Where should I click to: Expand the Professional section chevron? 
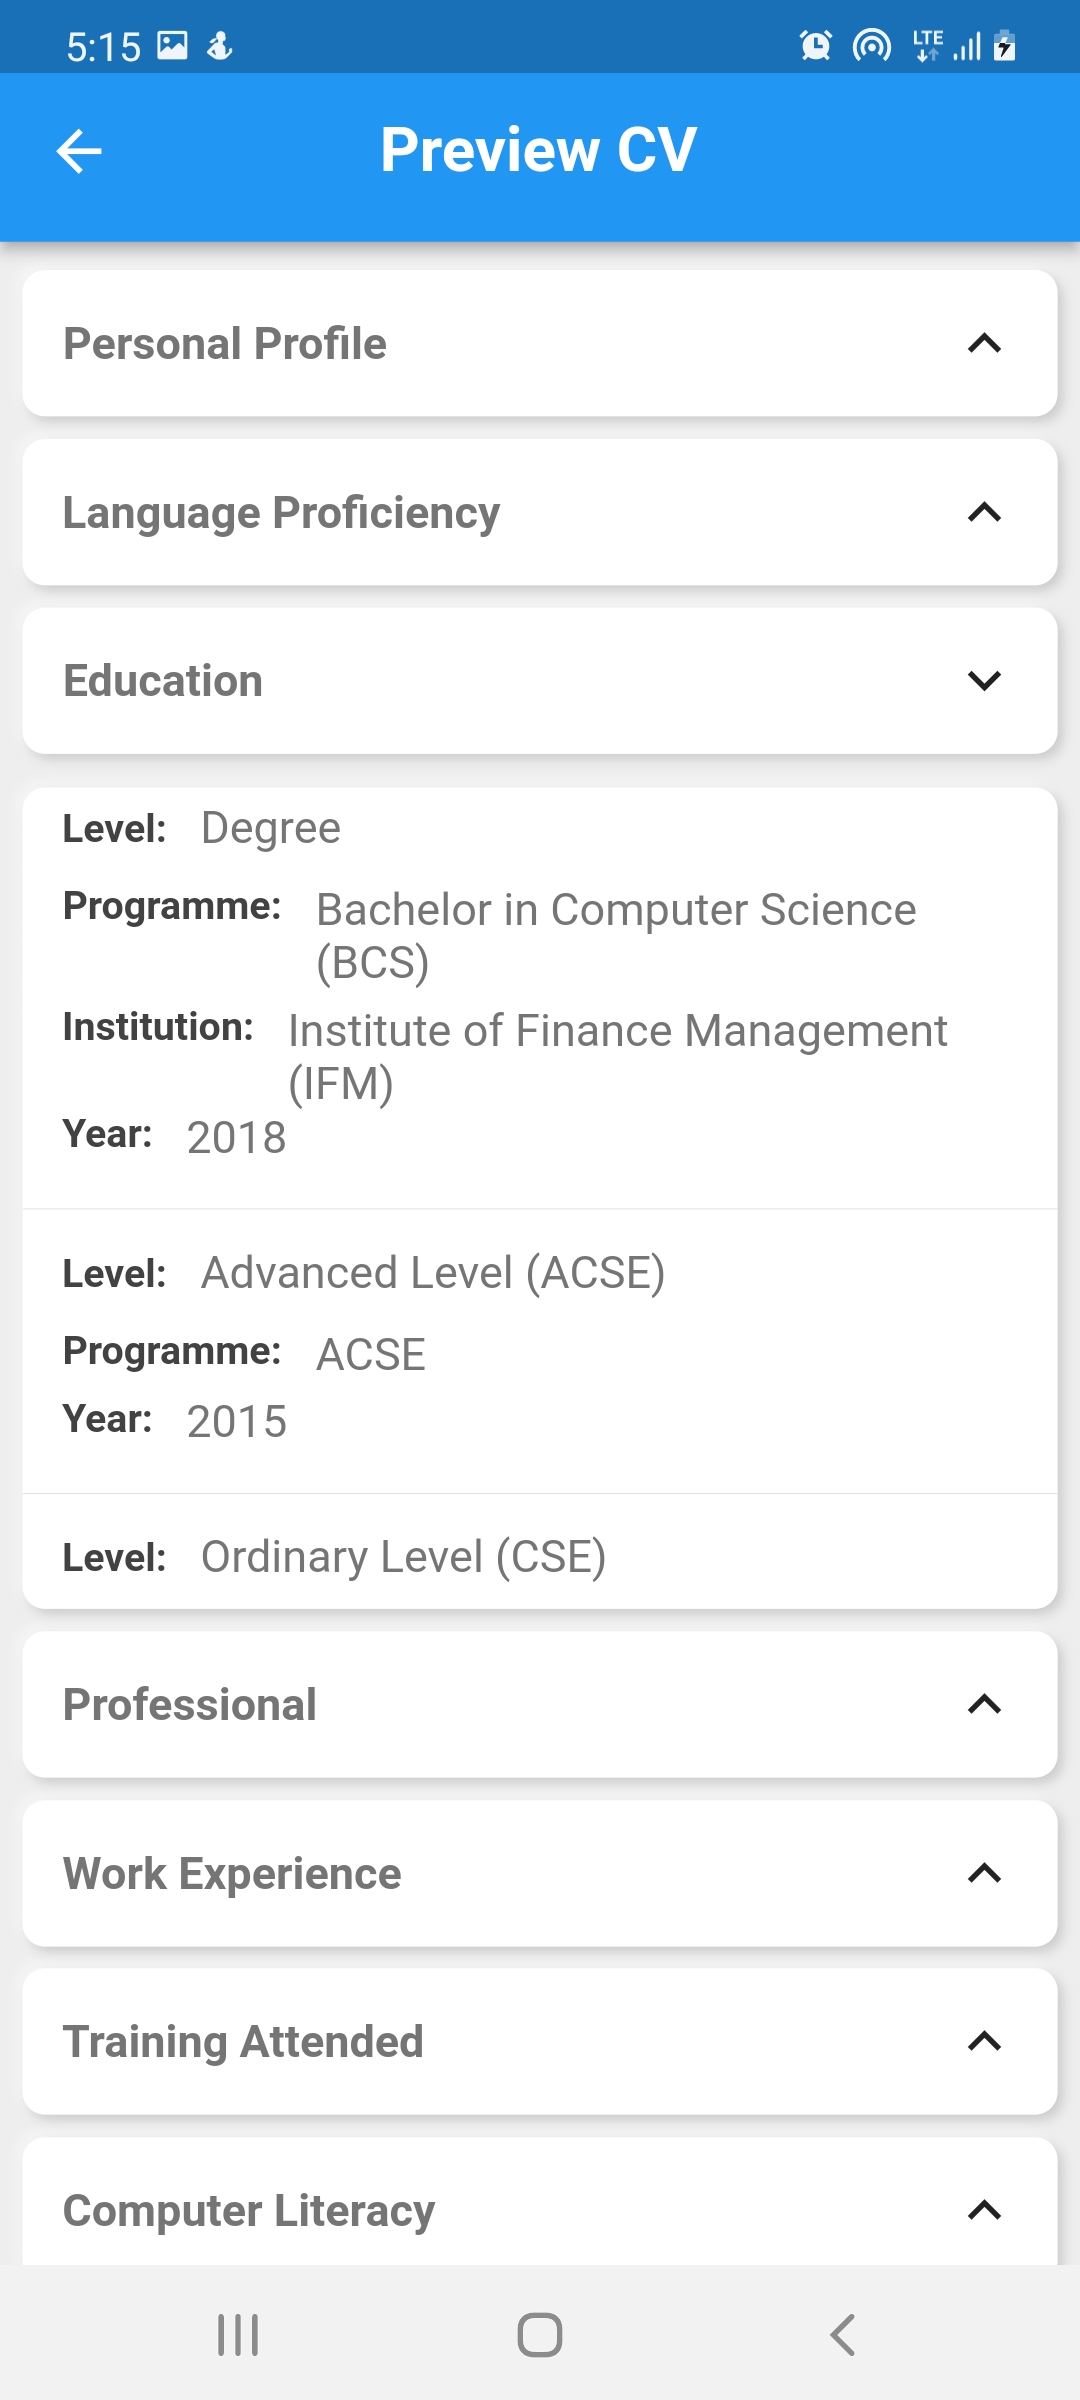(x=984, y=1704)
